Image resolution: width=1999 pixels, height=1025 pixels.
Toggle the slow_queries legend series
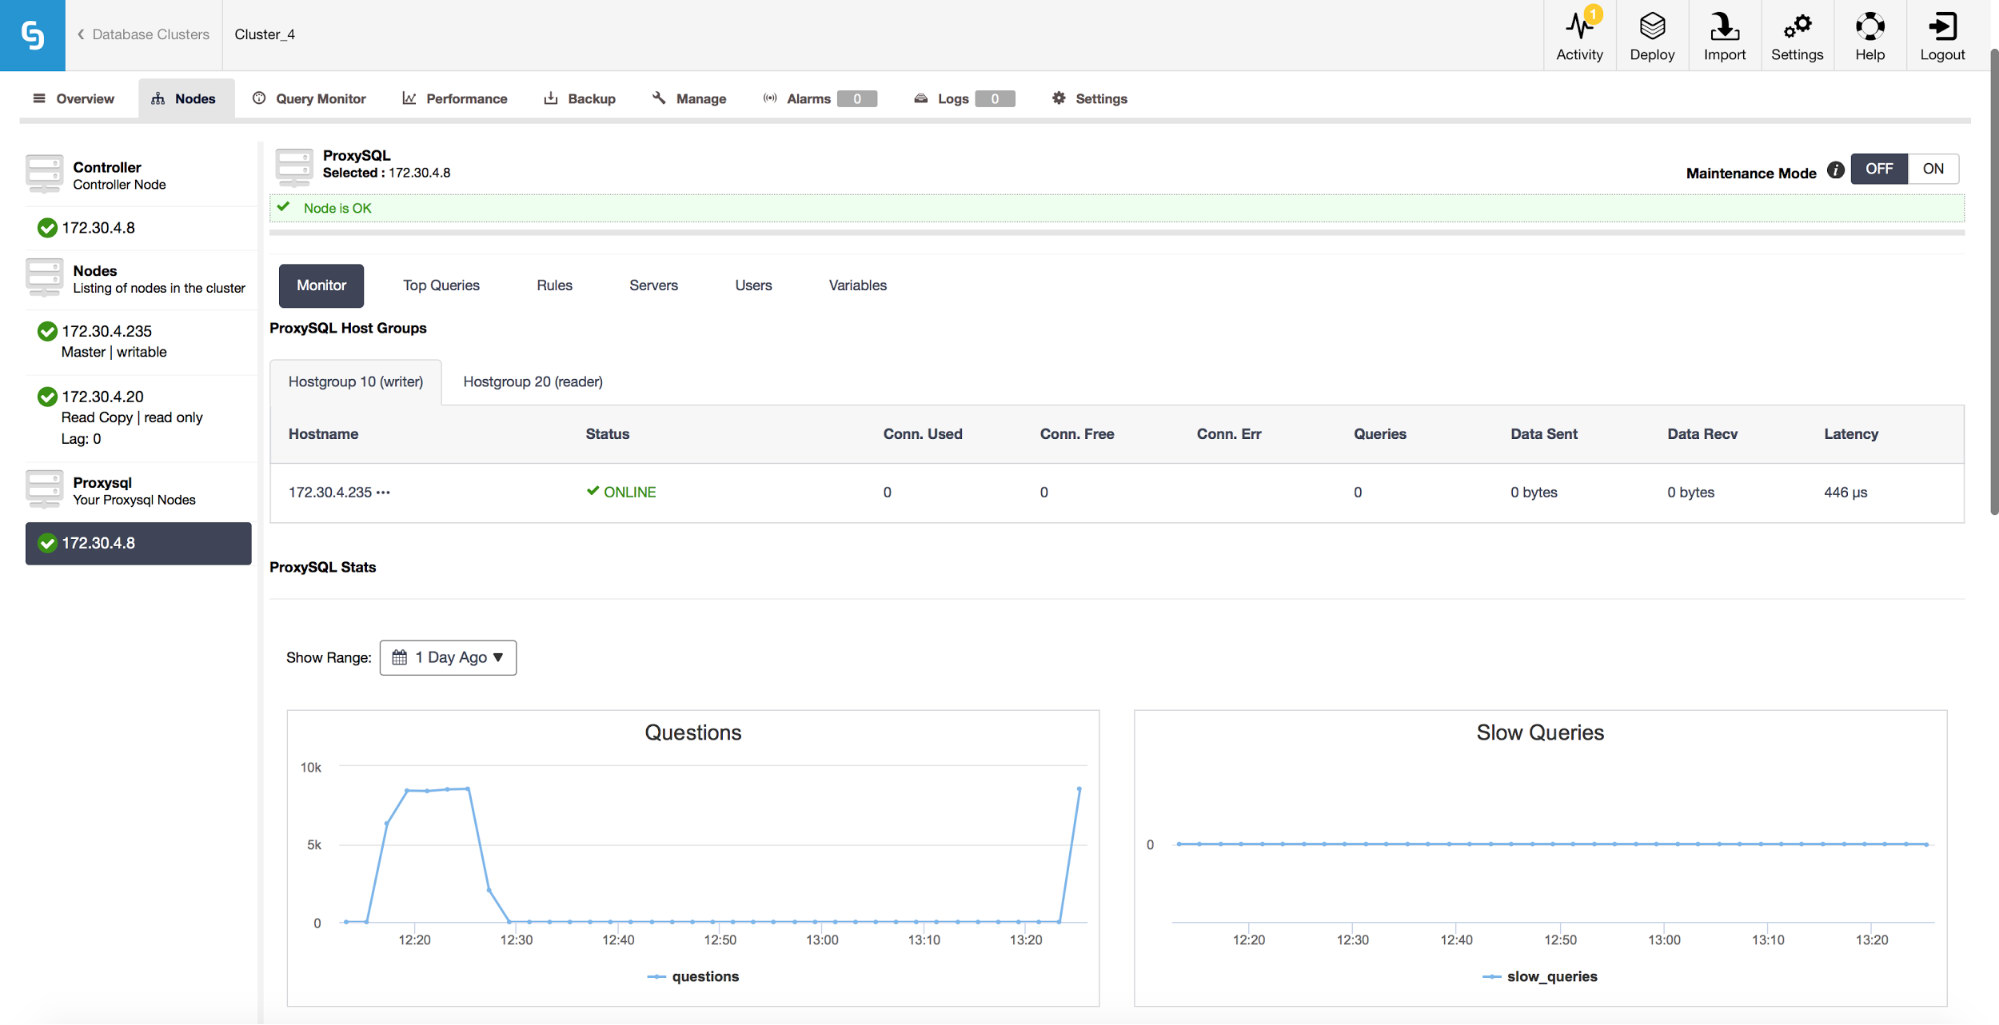click(1540, 977)
